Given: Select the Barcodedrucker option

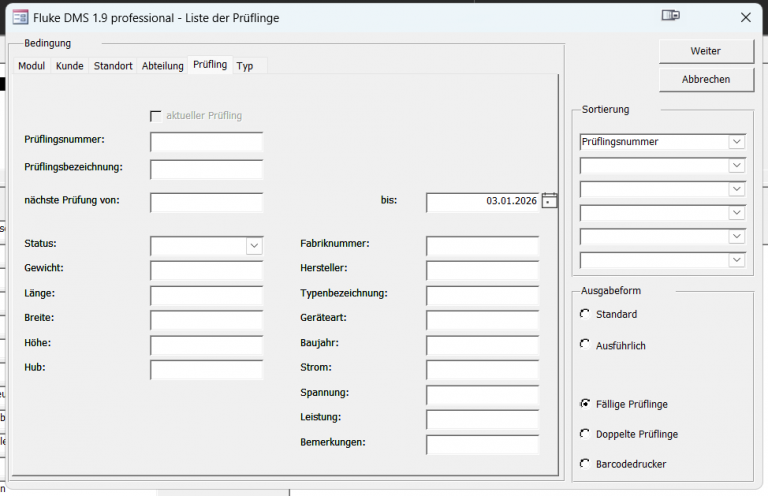Looking at the screenshot, I should (x=585, y=464).
